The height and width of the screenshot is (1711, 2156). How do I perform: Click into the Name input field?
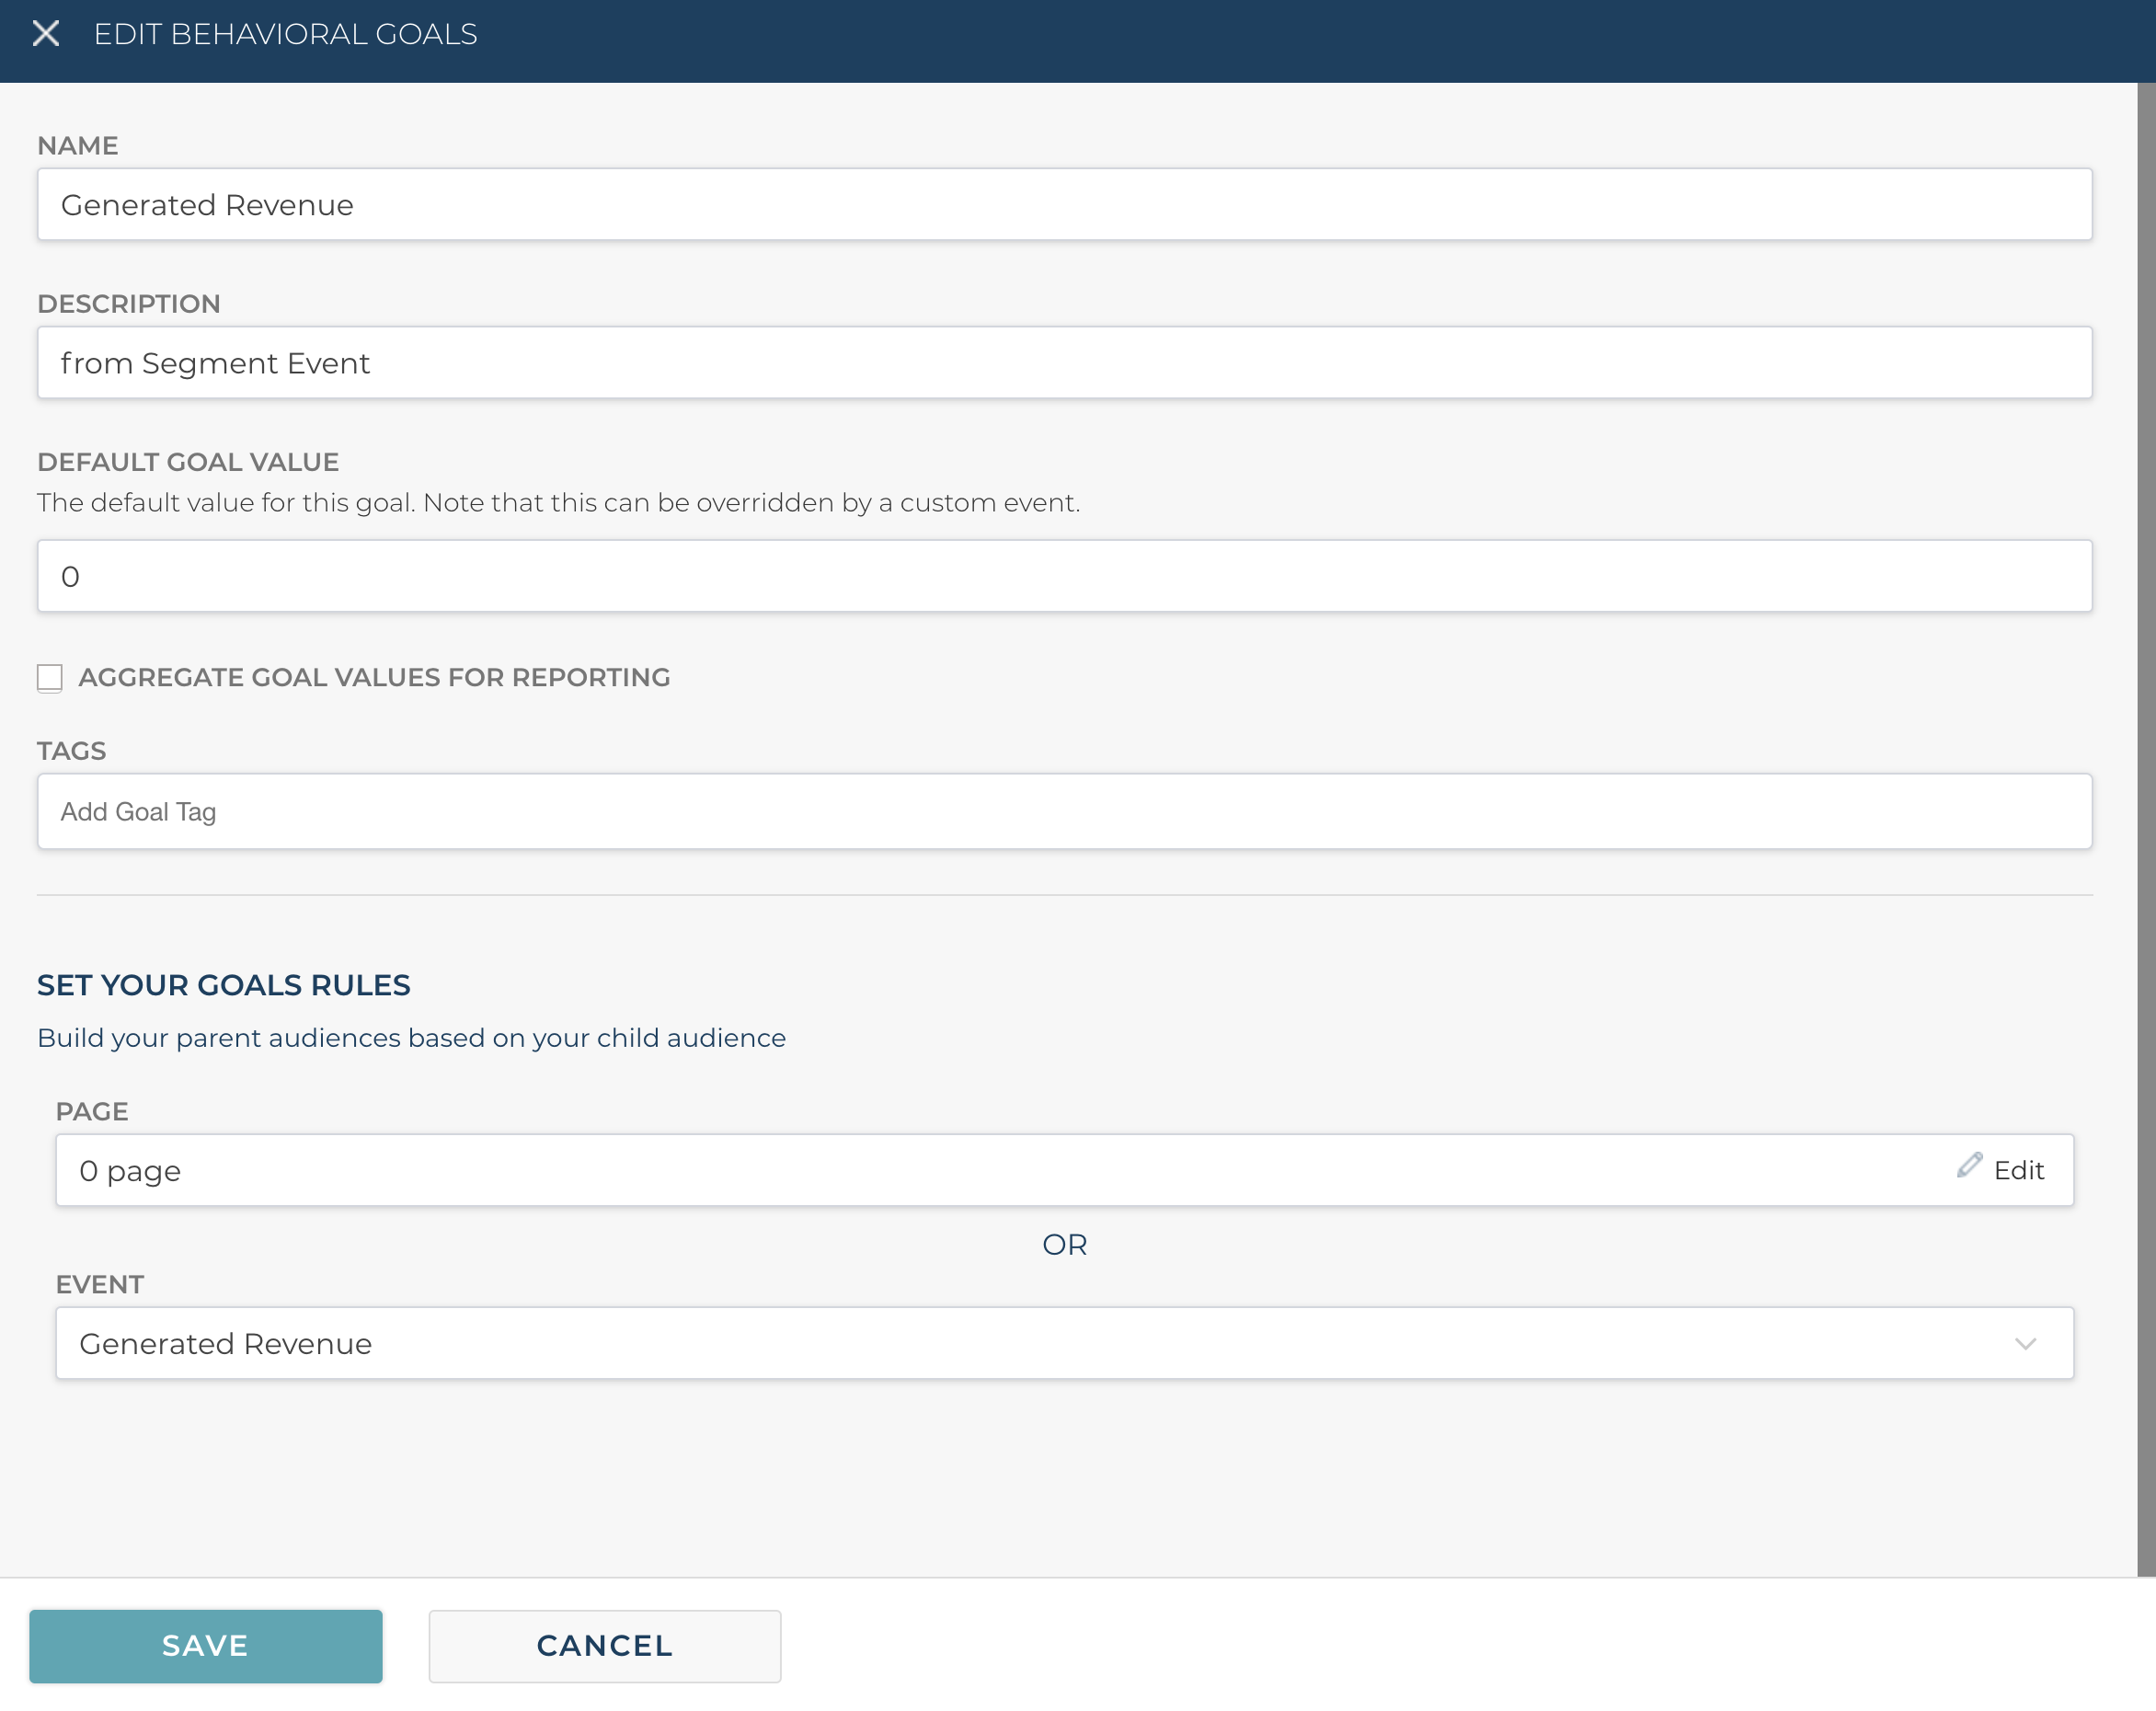1063,205
